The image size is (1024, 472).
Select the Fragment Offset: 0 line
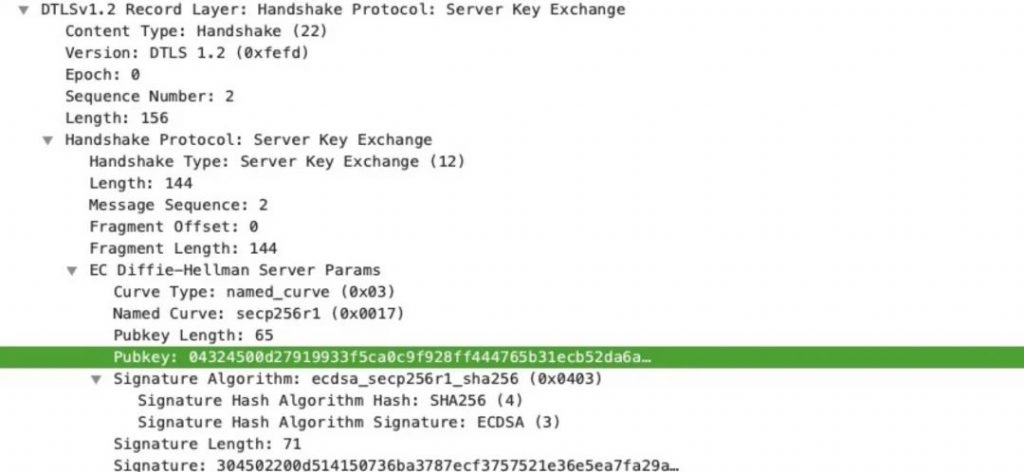[x=173, y=227]
